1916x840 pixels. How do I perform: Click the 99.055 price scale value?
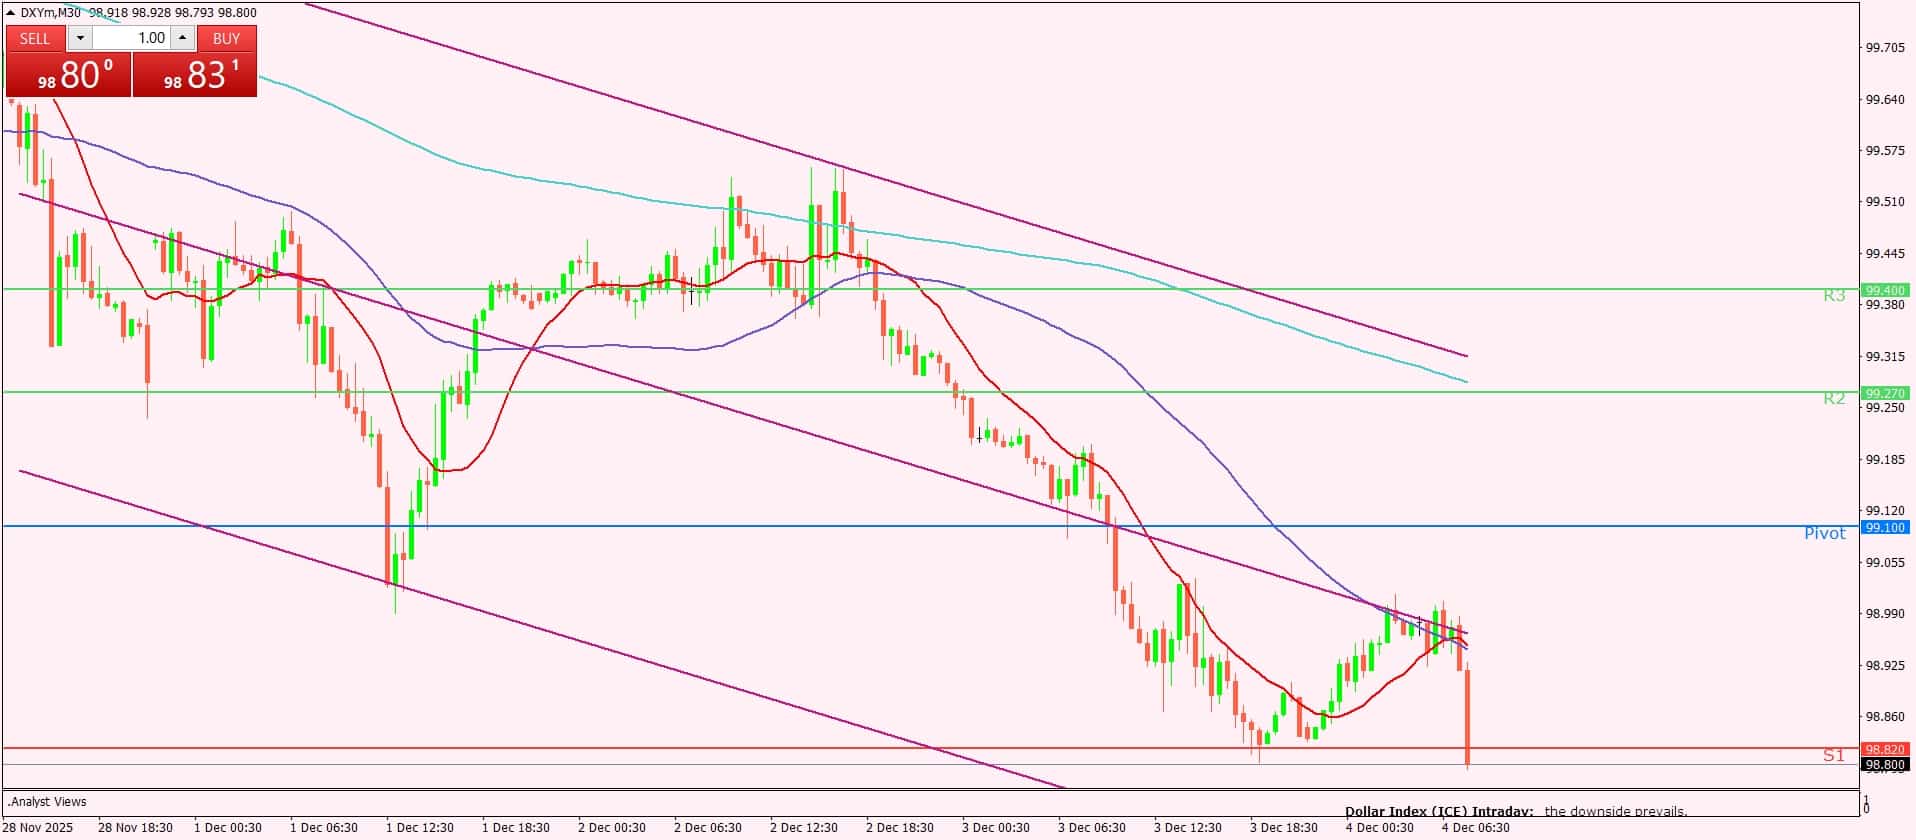coord(1884,563)
